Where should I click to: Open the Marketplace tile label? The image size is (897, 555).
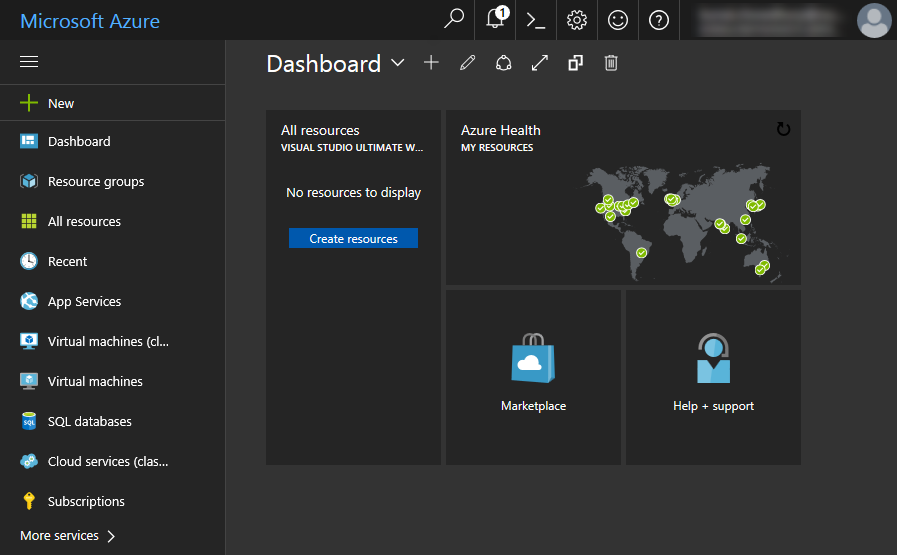pos(533,406)
